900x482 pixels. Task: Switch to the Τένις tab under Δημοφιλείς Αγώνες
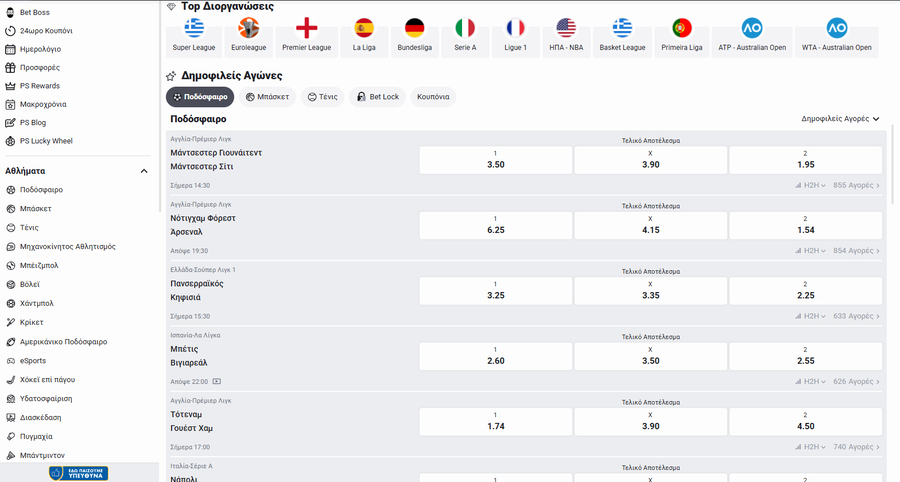point(323,97)
